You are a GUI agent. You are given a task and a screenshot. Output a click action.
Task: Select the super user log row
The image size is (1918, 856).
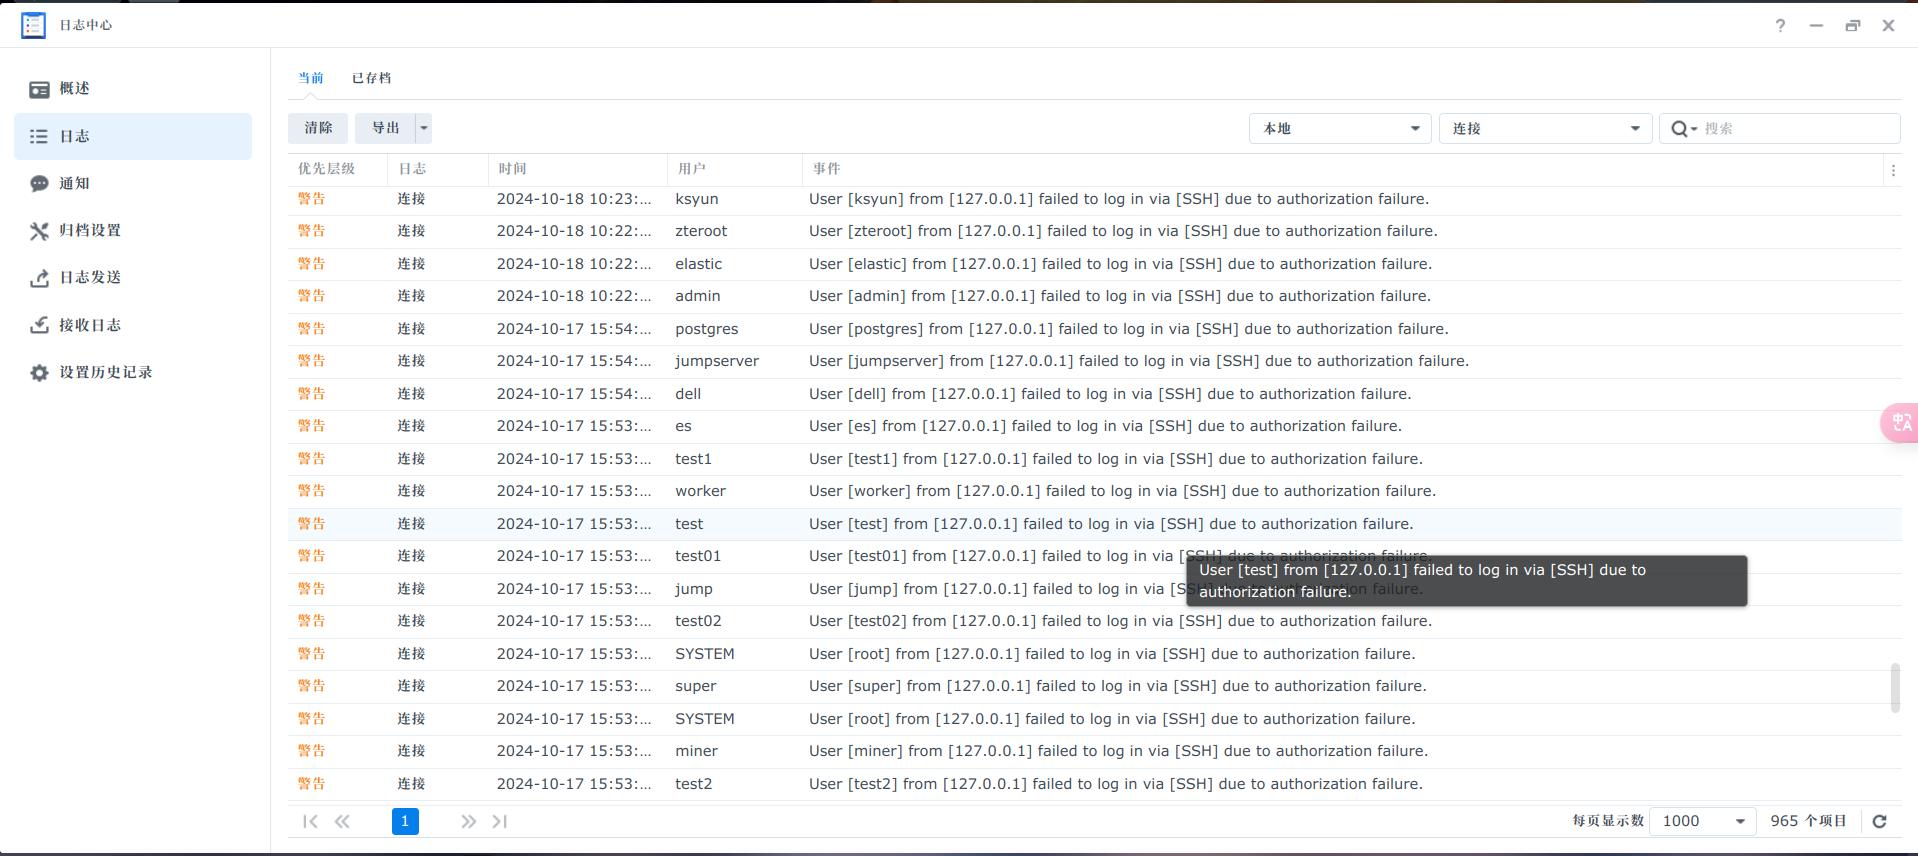(1094, 686)
